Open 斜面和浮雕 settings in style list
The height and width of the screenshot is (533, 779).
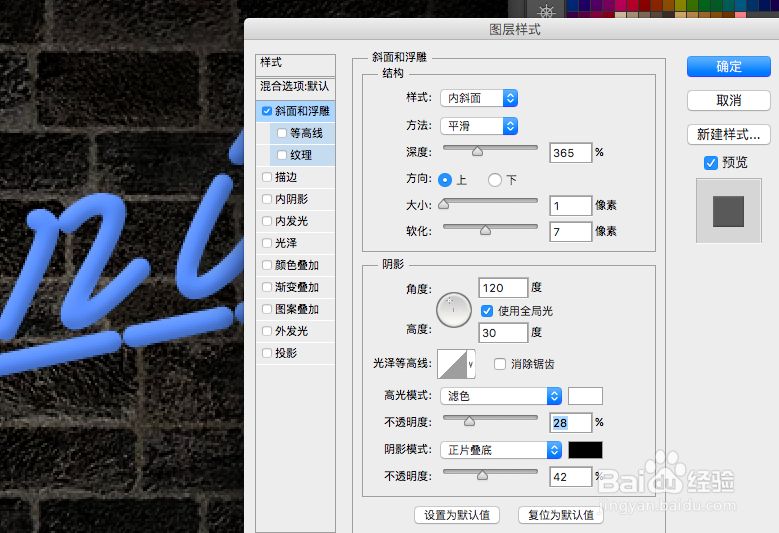(302, 111)
